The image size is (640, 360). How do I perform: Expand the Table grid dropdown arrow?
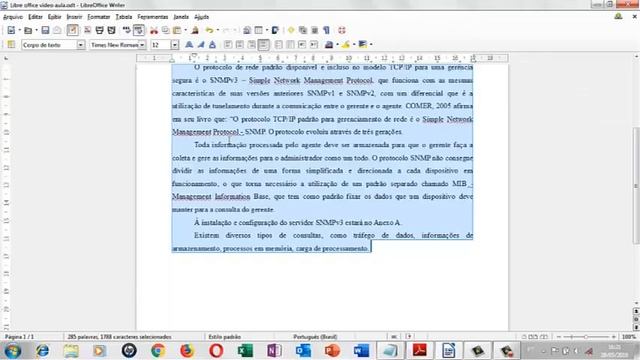coord(267,30)
